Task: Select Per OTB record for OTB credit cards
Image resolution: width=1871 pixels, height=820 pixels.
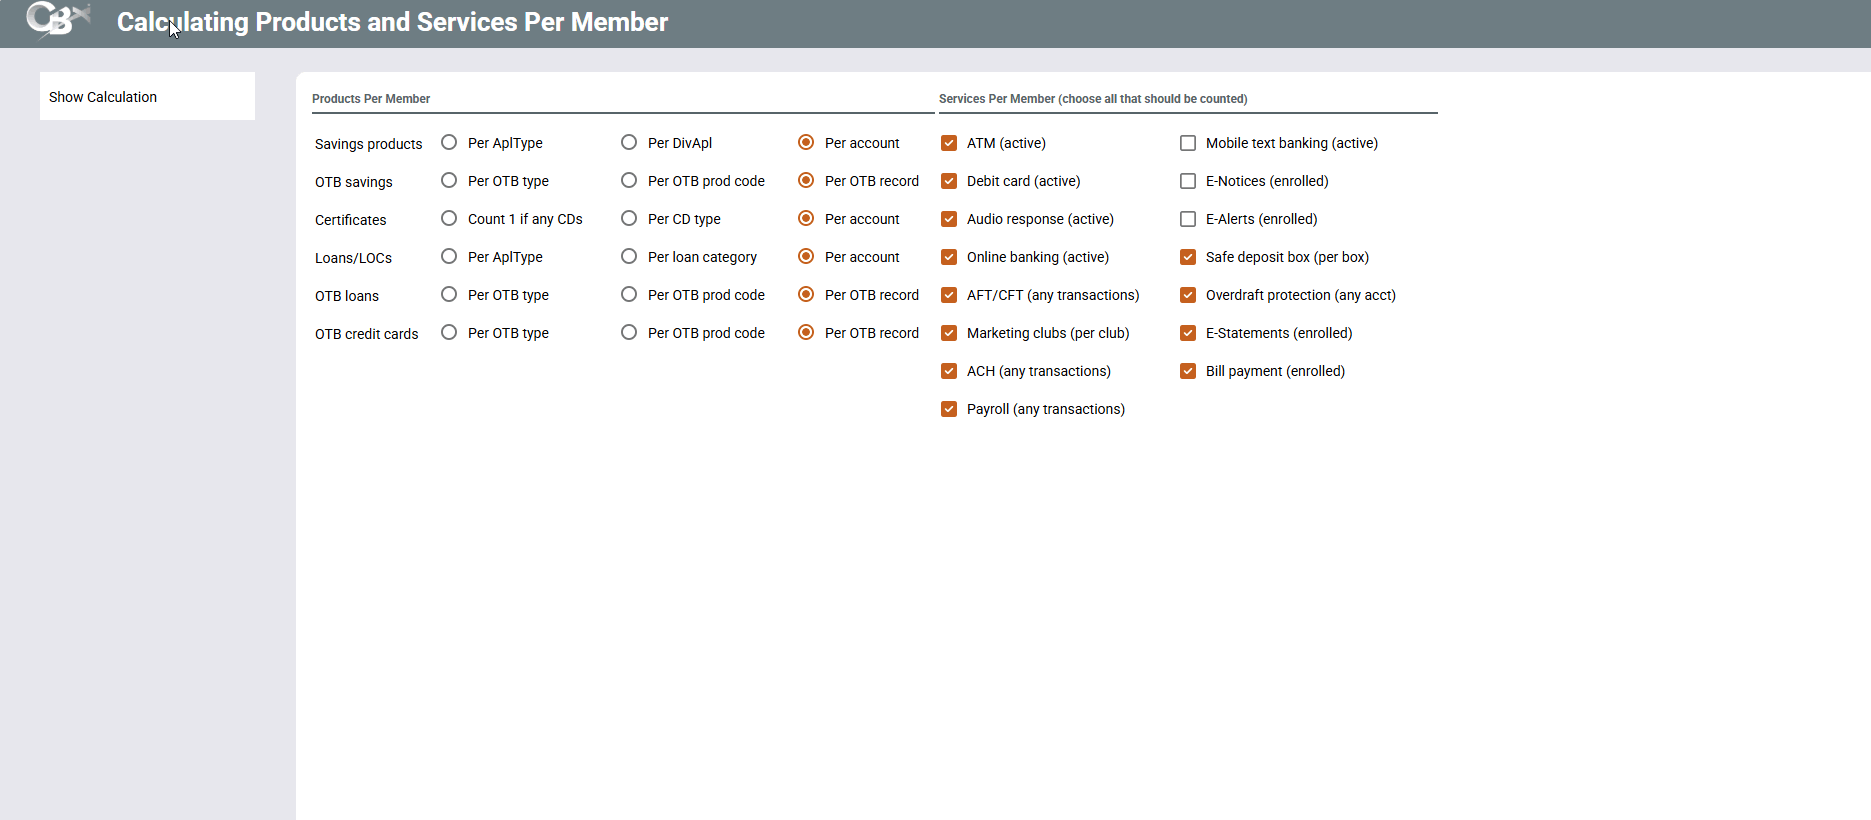Action: pos(806,333)
